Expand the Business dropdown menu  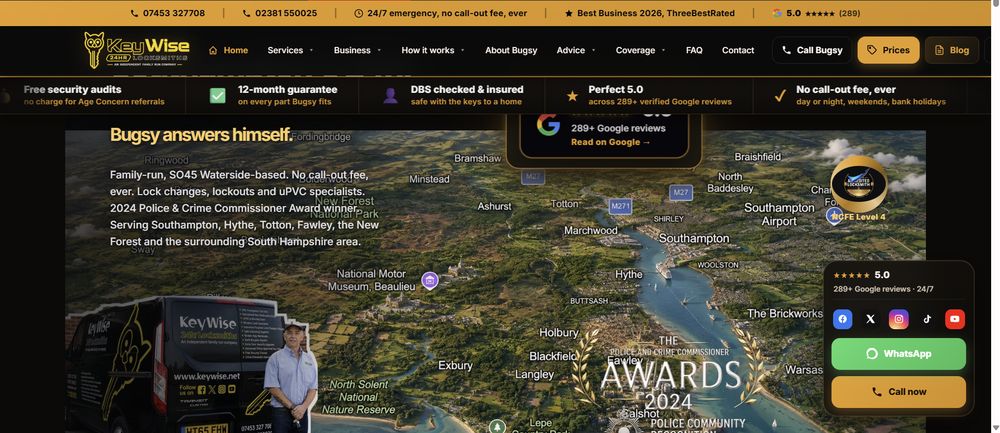tap(357, 50)
